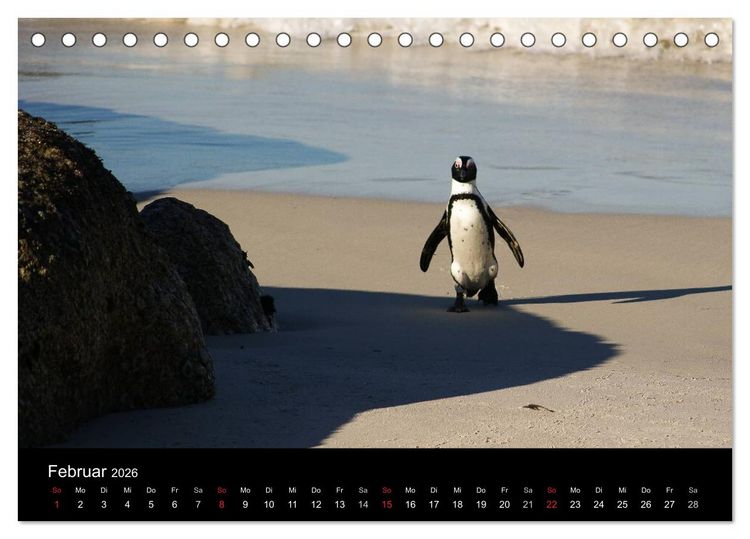Select day 15 marked in red
The height and width of the screenshot is (539, 750).
[x=387, y=504]
